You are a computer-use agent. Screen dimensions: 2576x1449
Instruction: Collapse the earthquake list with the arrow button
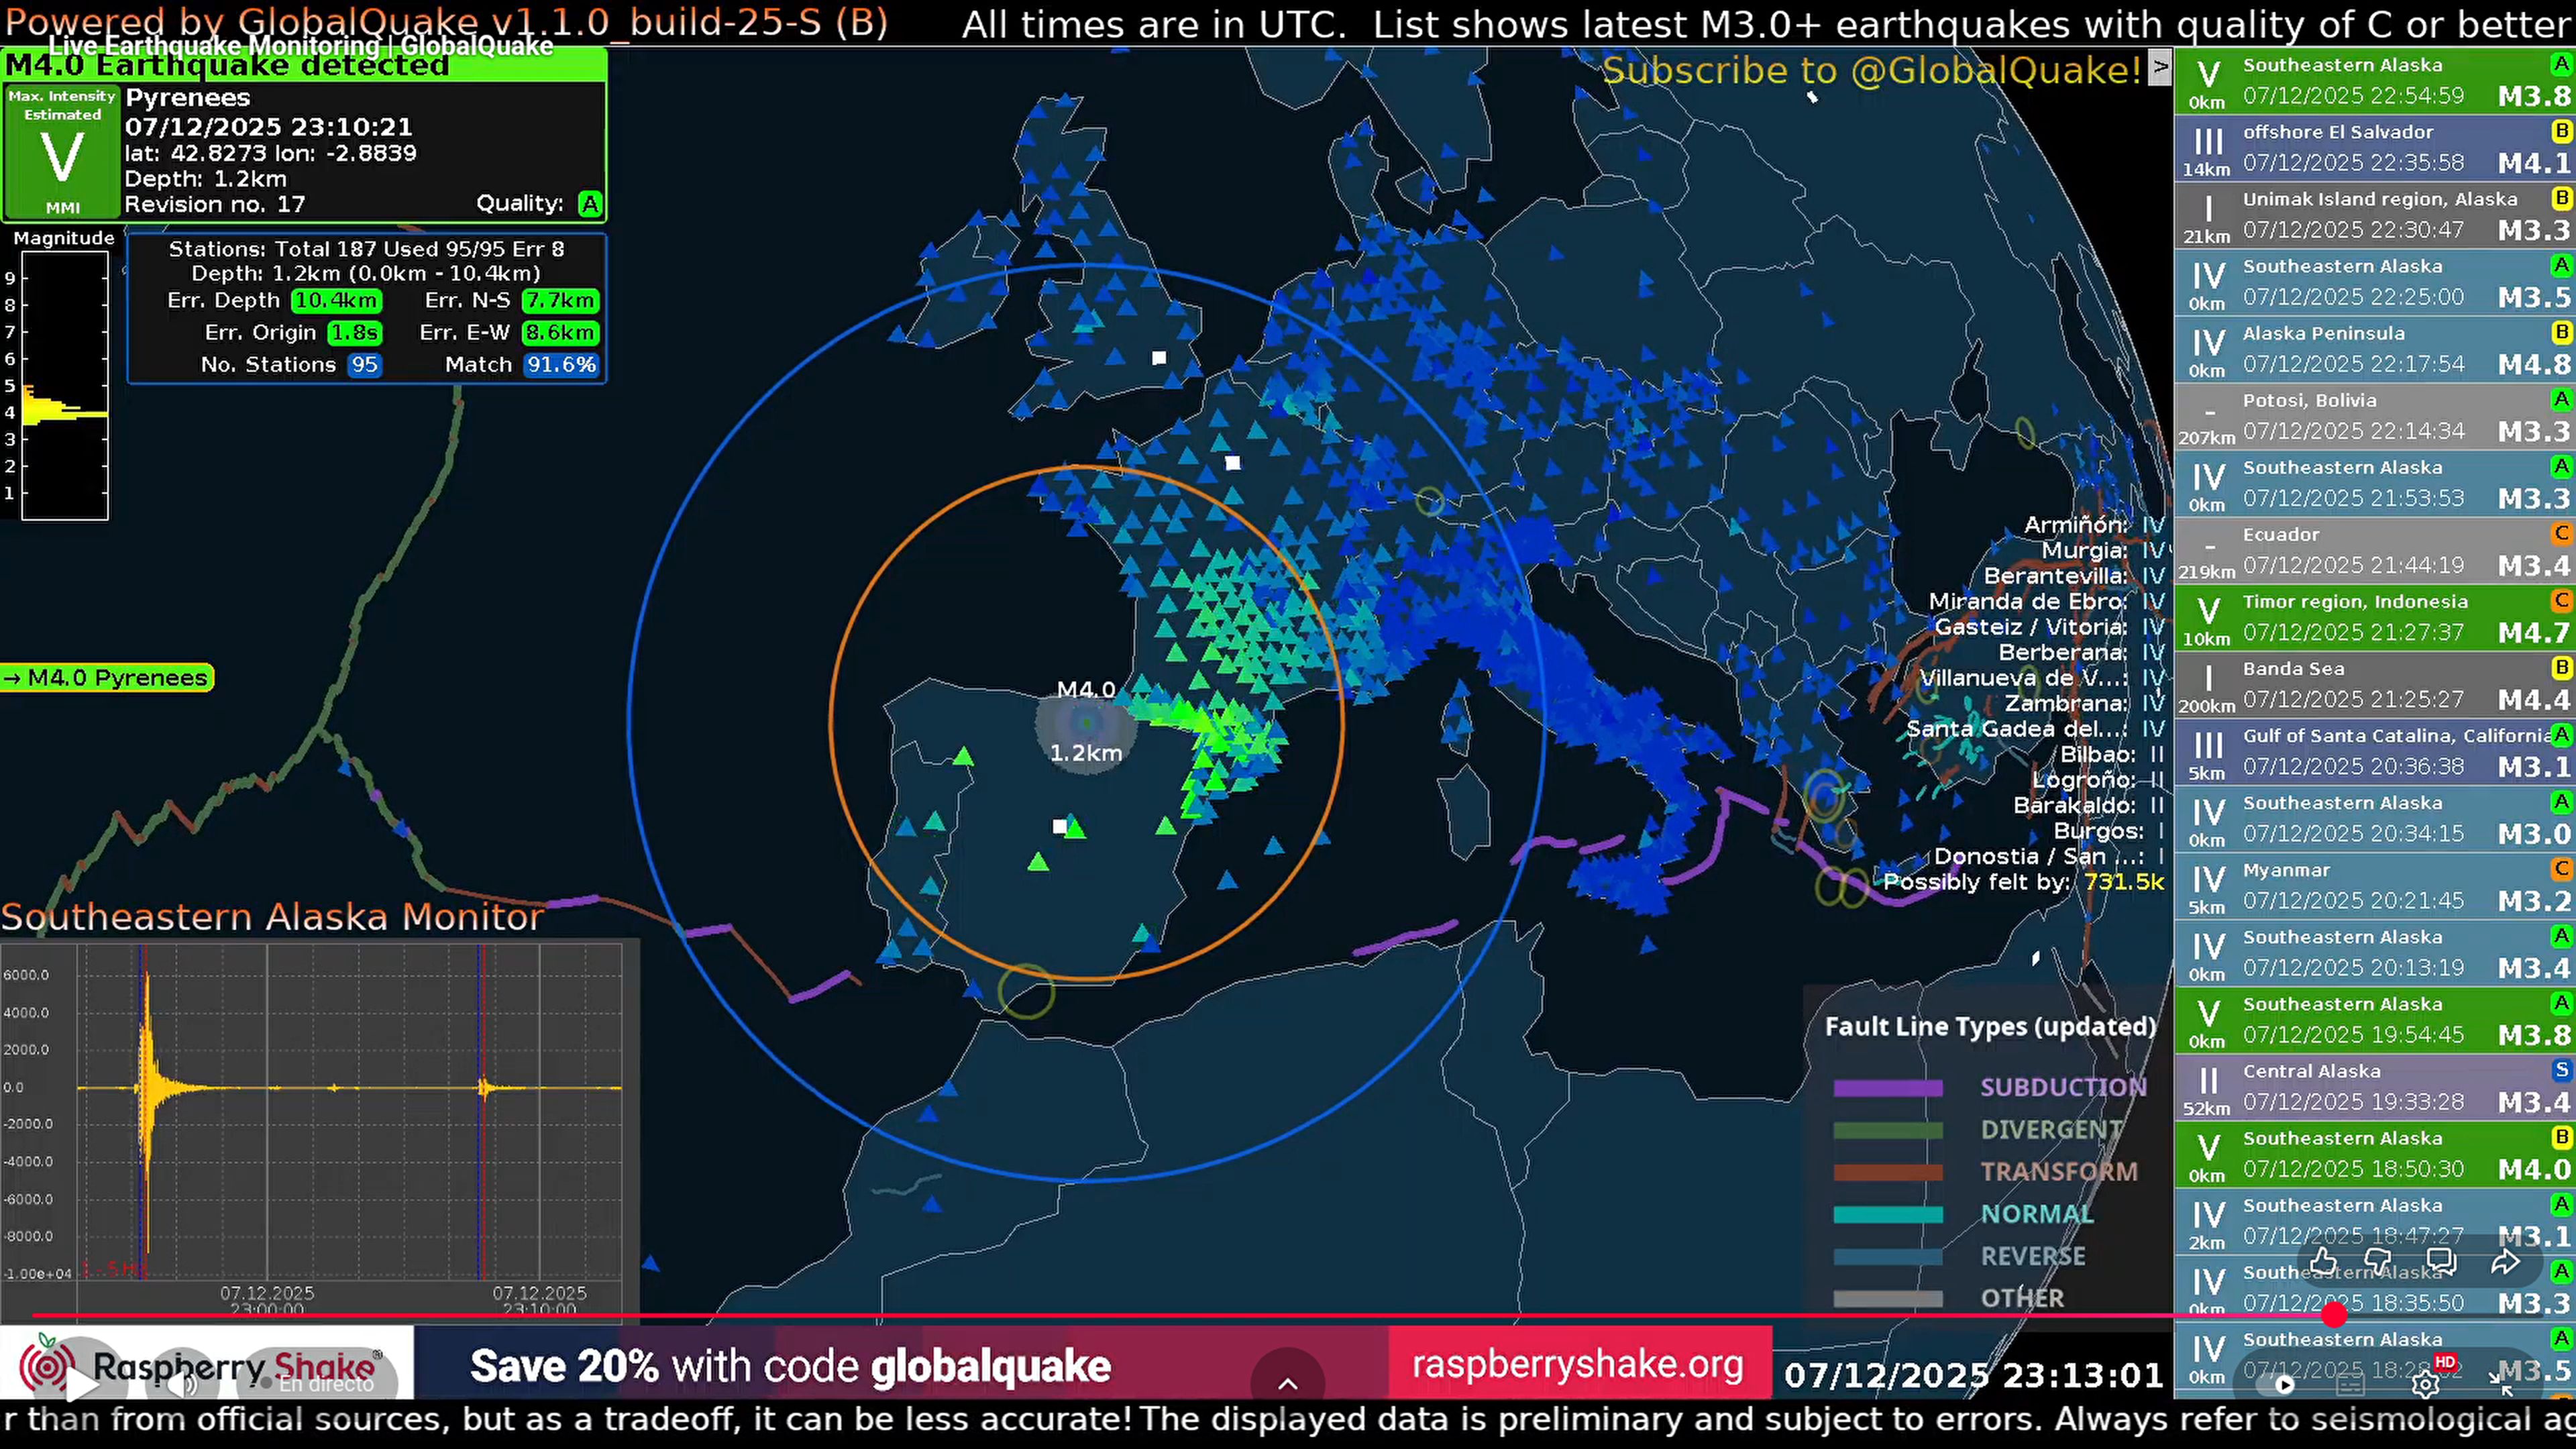(2160, 67)
